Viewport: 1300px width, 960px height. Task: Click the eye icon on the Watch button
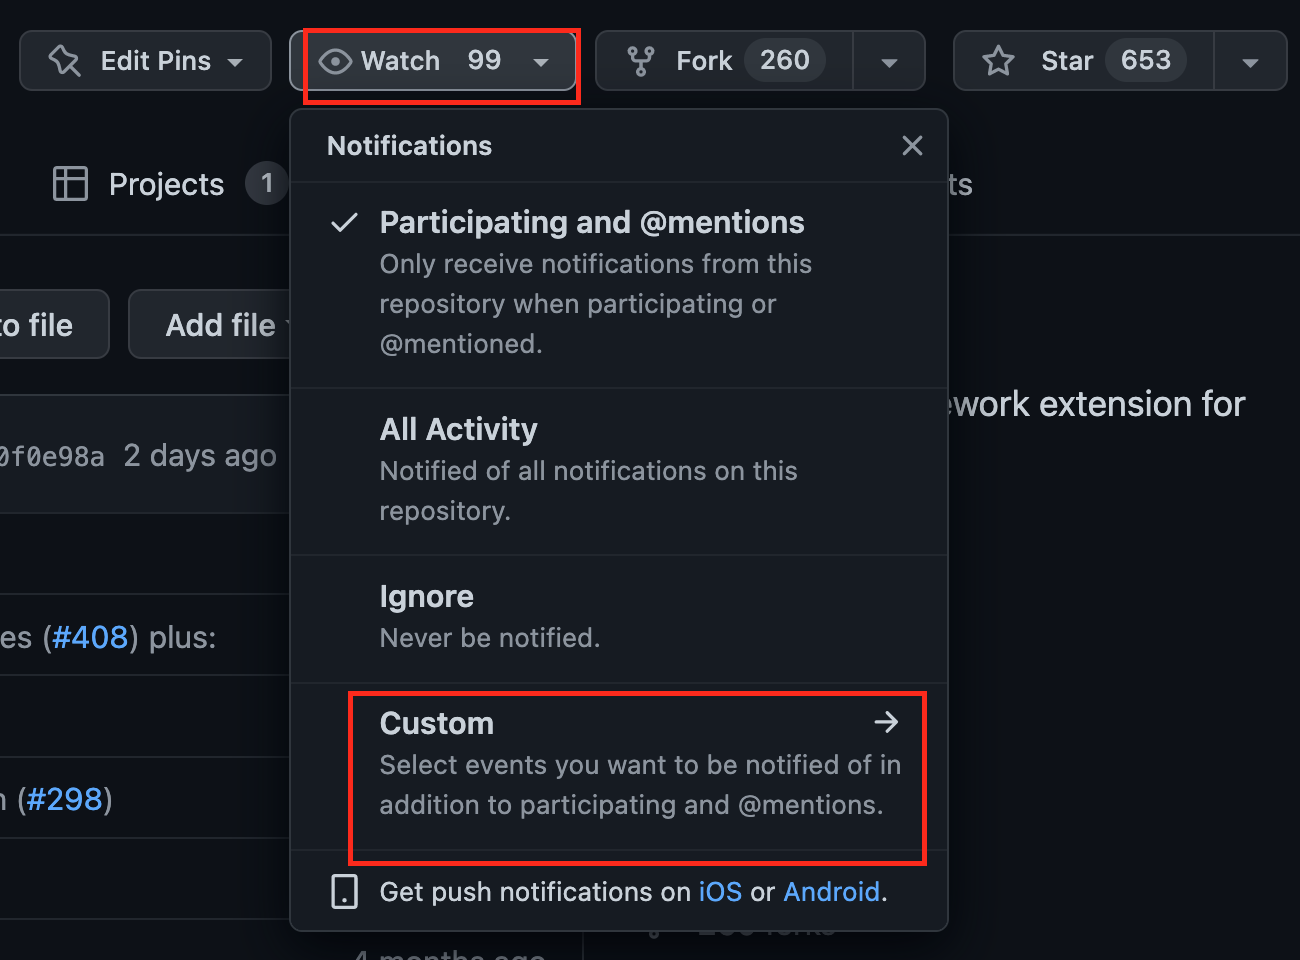tap(334, 60)
